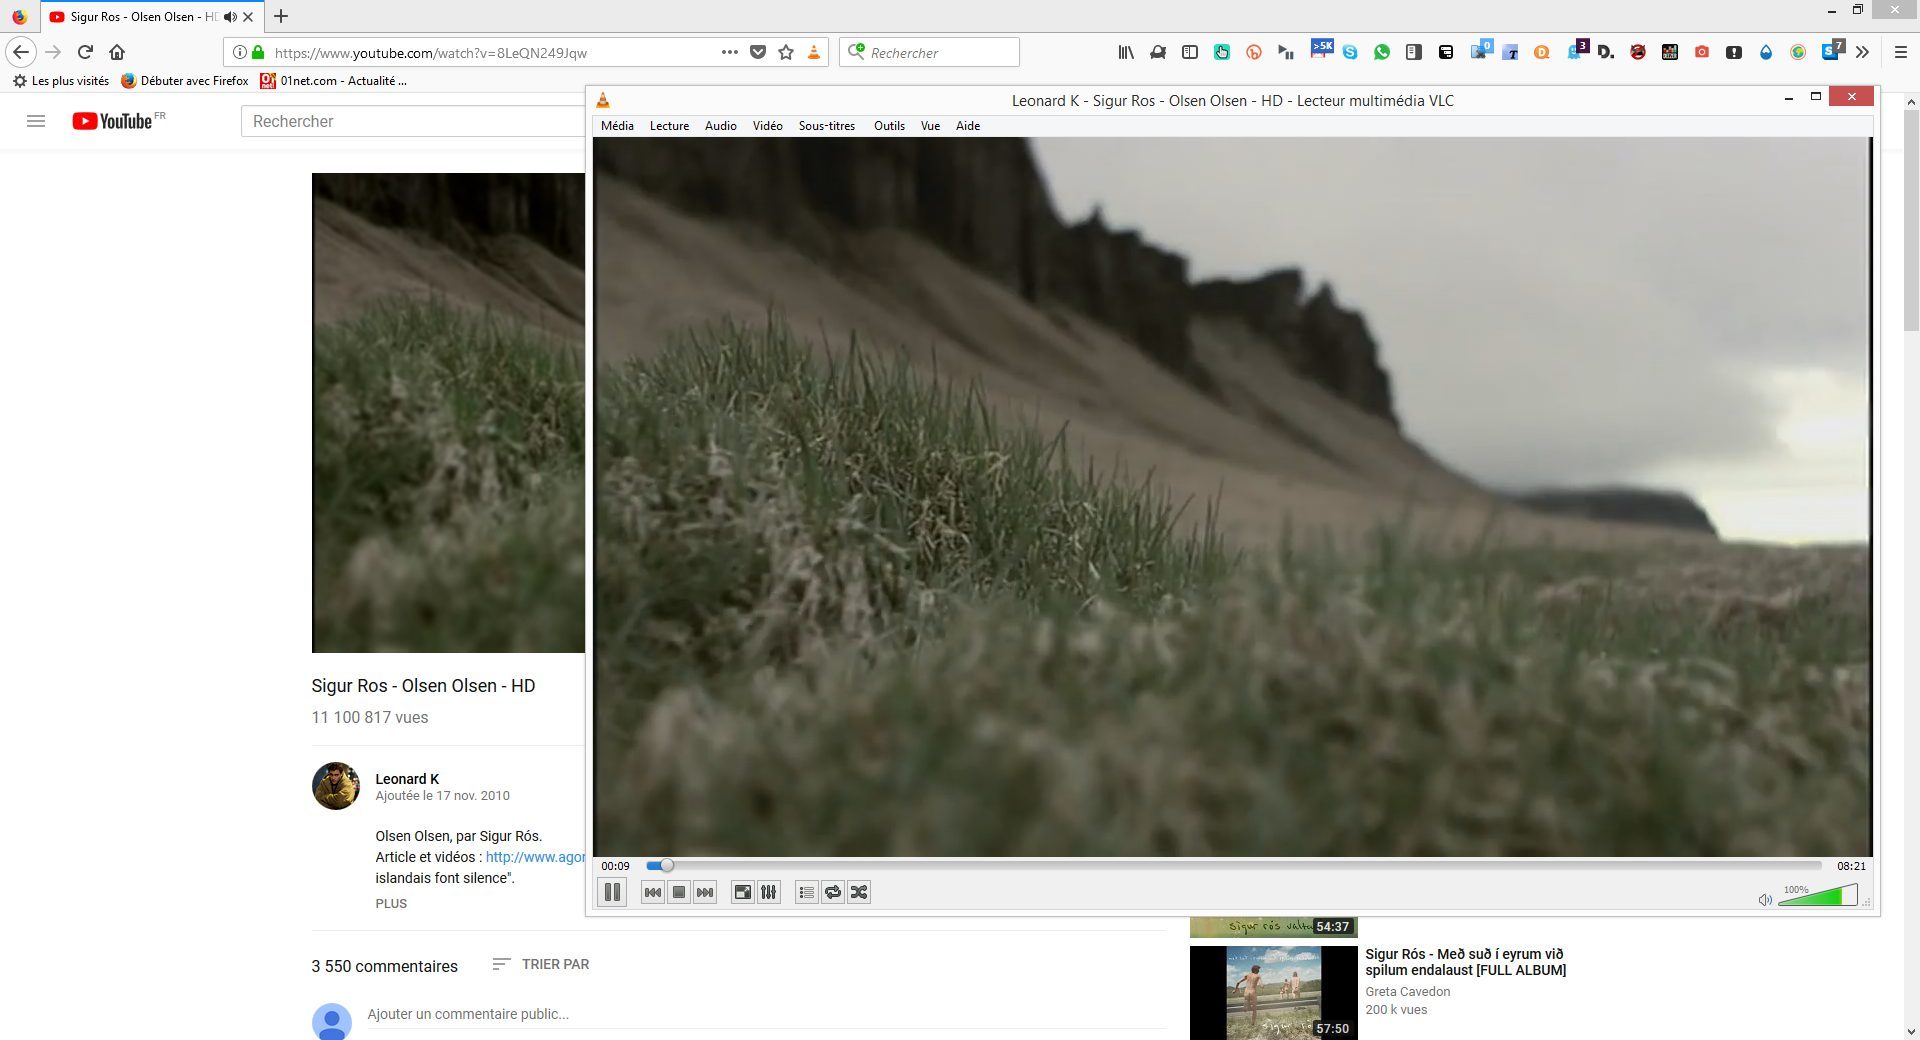Open Firefox hamburger application menu
1920x1040 pixels.
(x=1901, y=52)
